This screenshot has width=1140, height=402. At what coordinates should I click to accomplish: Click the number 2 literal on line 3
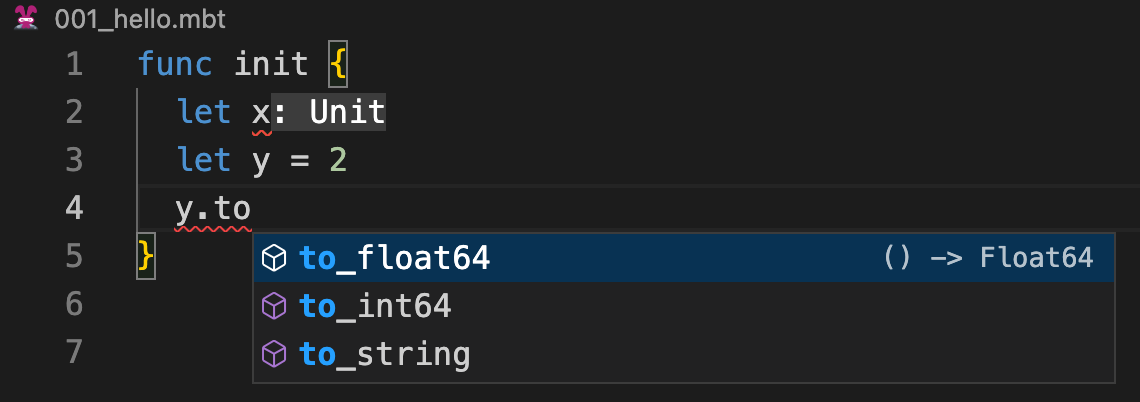337,161
